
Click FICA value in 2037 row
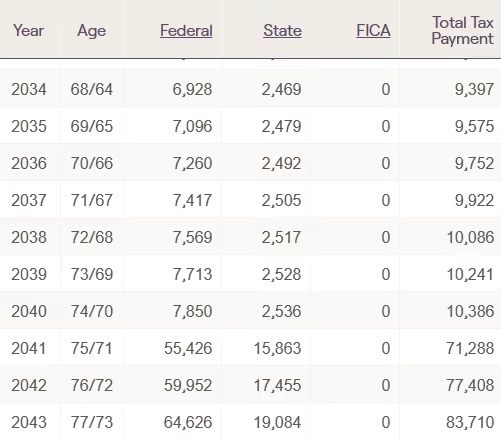pyautogui.click(x=386, y=200)
